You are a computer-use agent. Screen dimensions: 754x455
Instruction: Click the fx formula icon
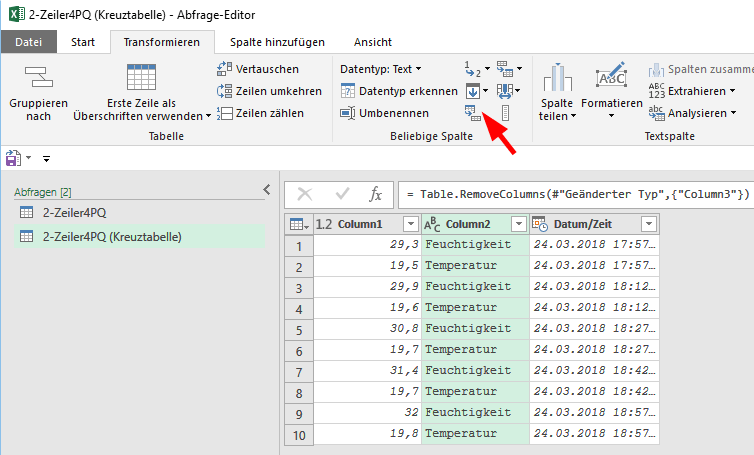[x=375, y=194]
